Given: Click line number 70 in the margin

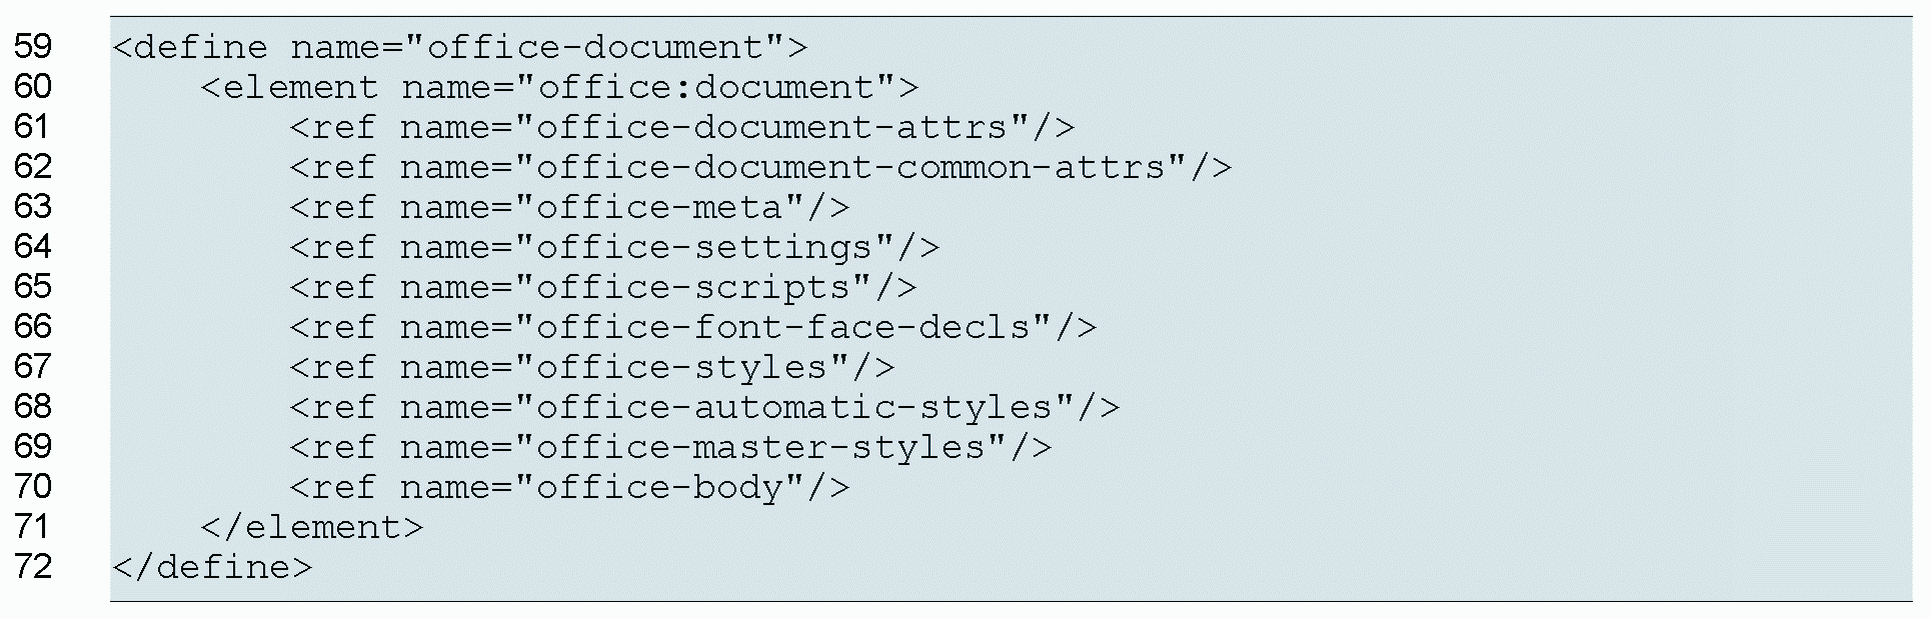Looking at the screenshot, I should [x=33, y=486].
